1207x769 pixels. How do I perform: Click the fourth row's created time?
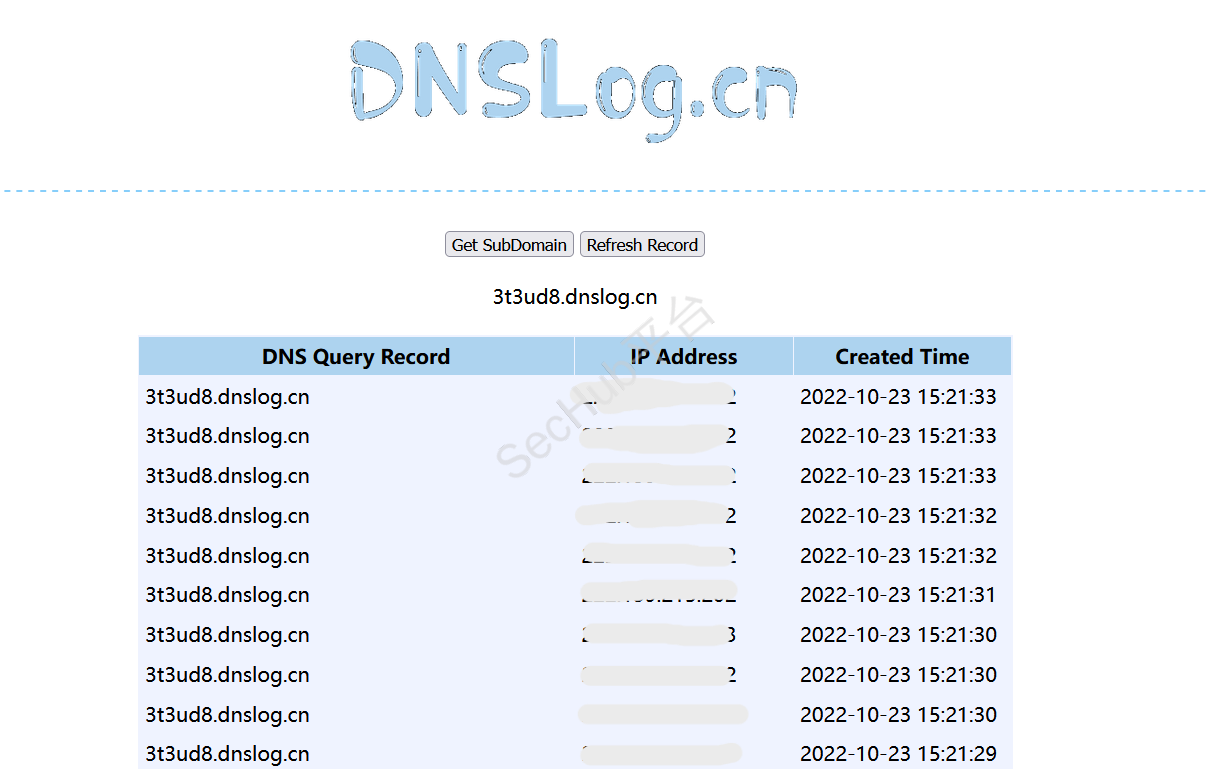click(x=898, y=516)
